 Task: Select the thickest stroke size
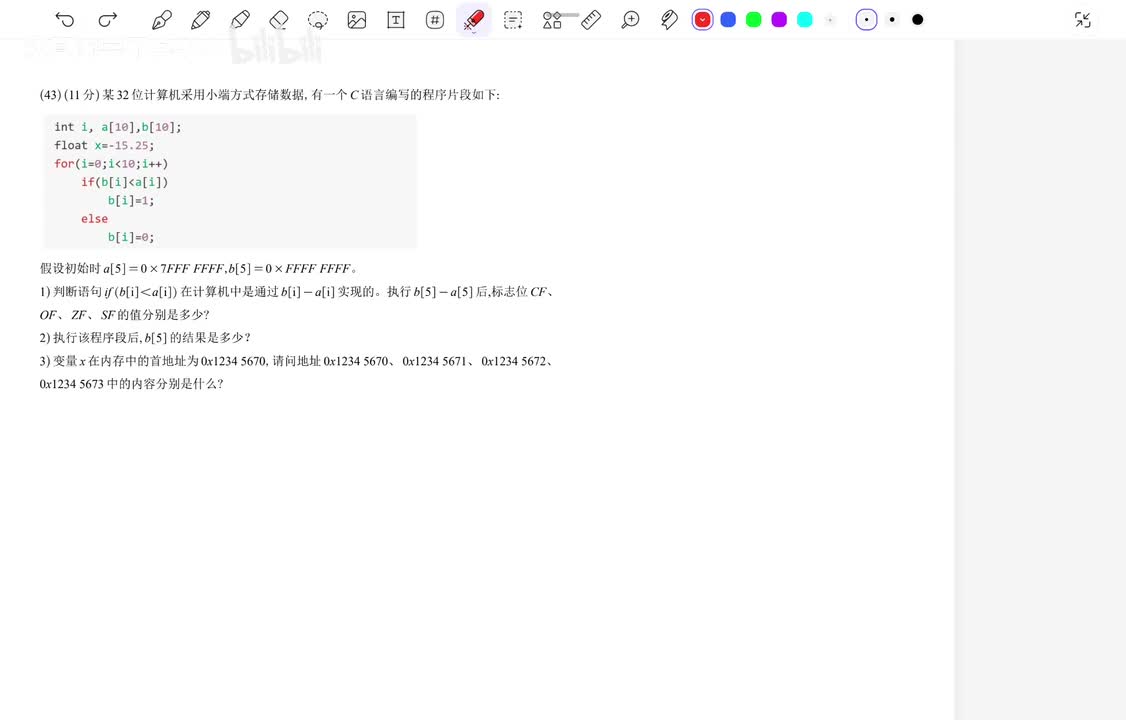tap(918, 19)
